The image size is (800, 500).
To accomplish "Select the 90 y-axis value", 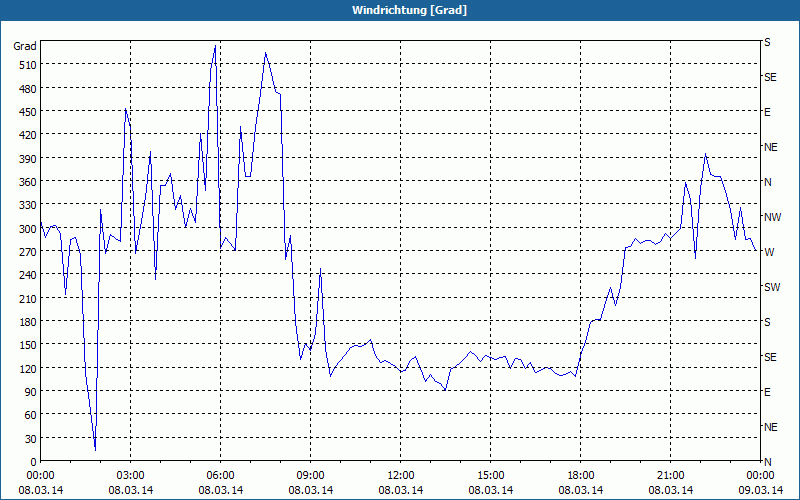I will click(31, 392).
